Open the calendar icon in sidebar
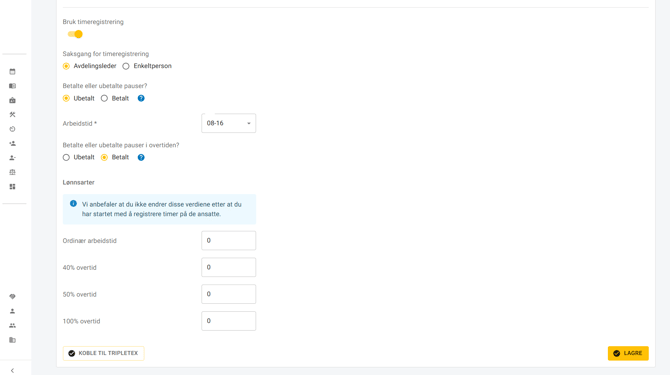Viewport: 670px width, 375px height. click(12, 72)
